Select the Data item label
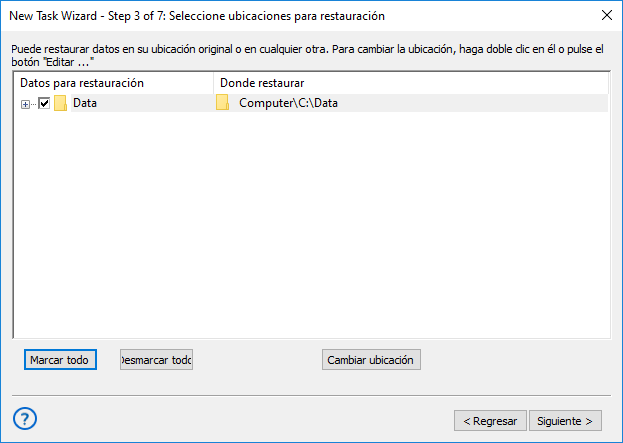Image resolution: width=623 pixels, height=443 pixels. pos(85,103)
